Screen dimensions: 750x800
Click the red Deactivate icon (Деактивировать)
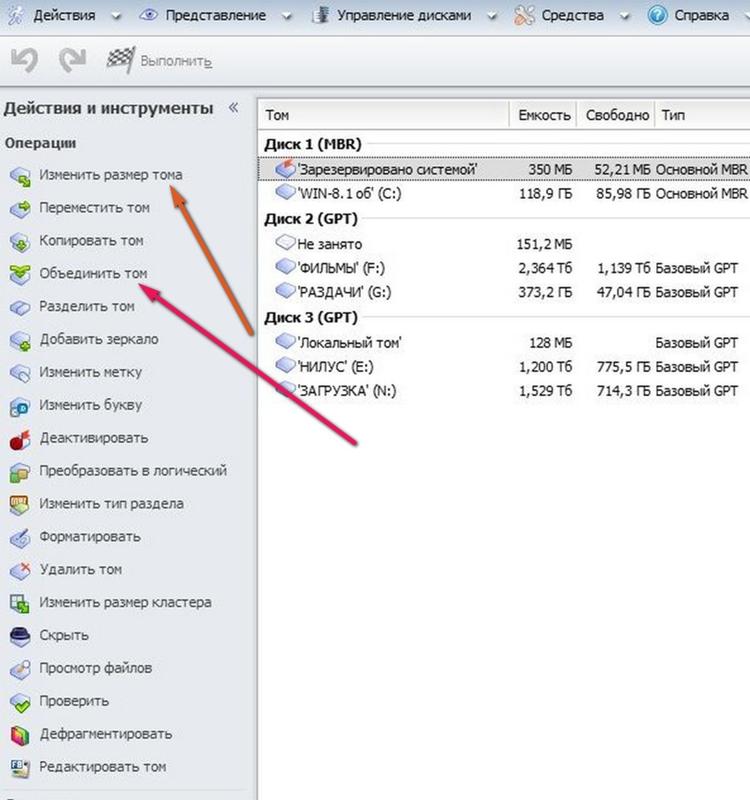point(20,439)
